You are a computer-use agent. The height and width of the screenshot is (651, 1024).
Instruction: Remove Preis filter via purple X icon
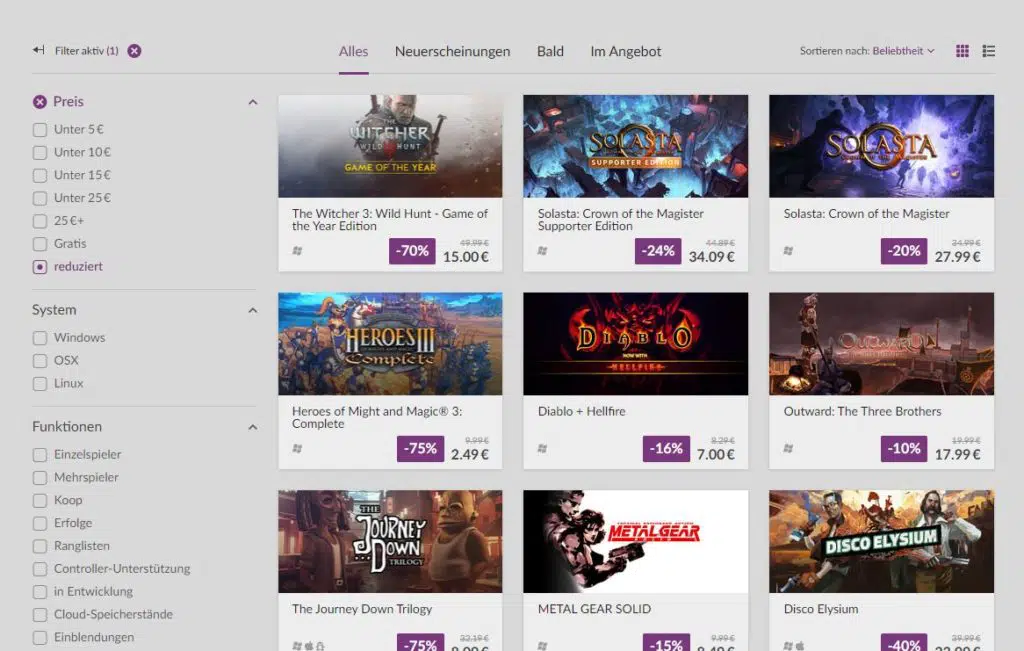40,102
